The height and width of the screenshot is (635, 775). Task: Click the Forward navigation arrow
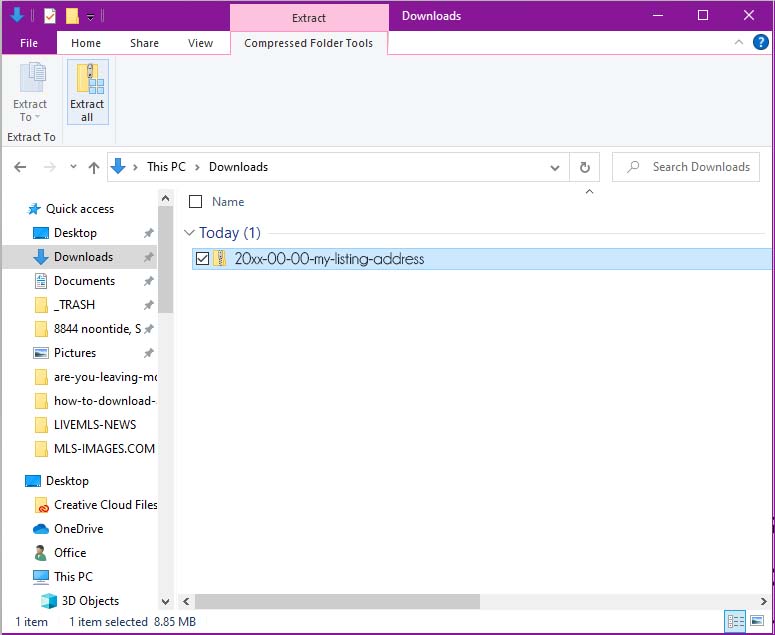point(49,167)
